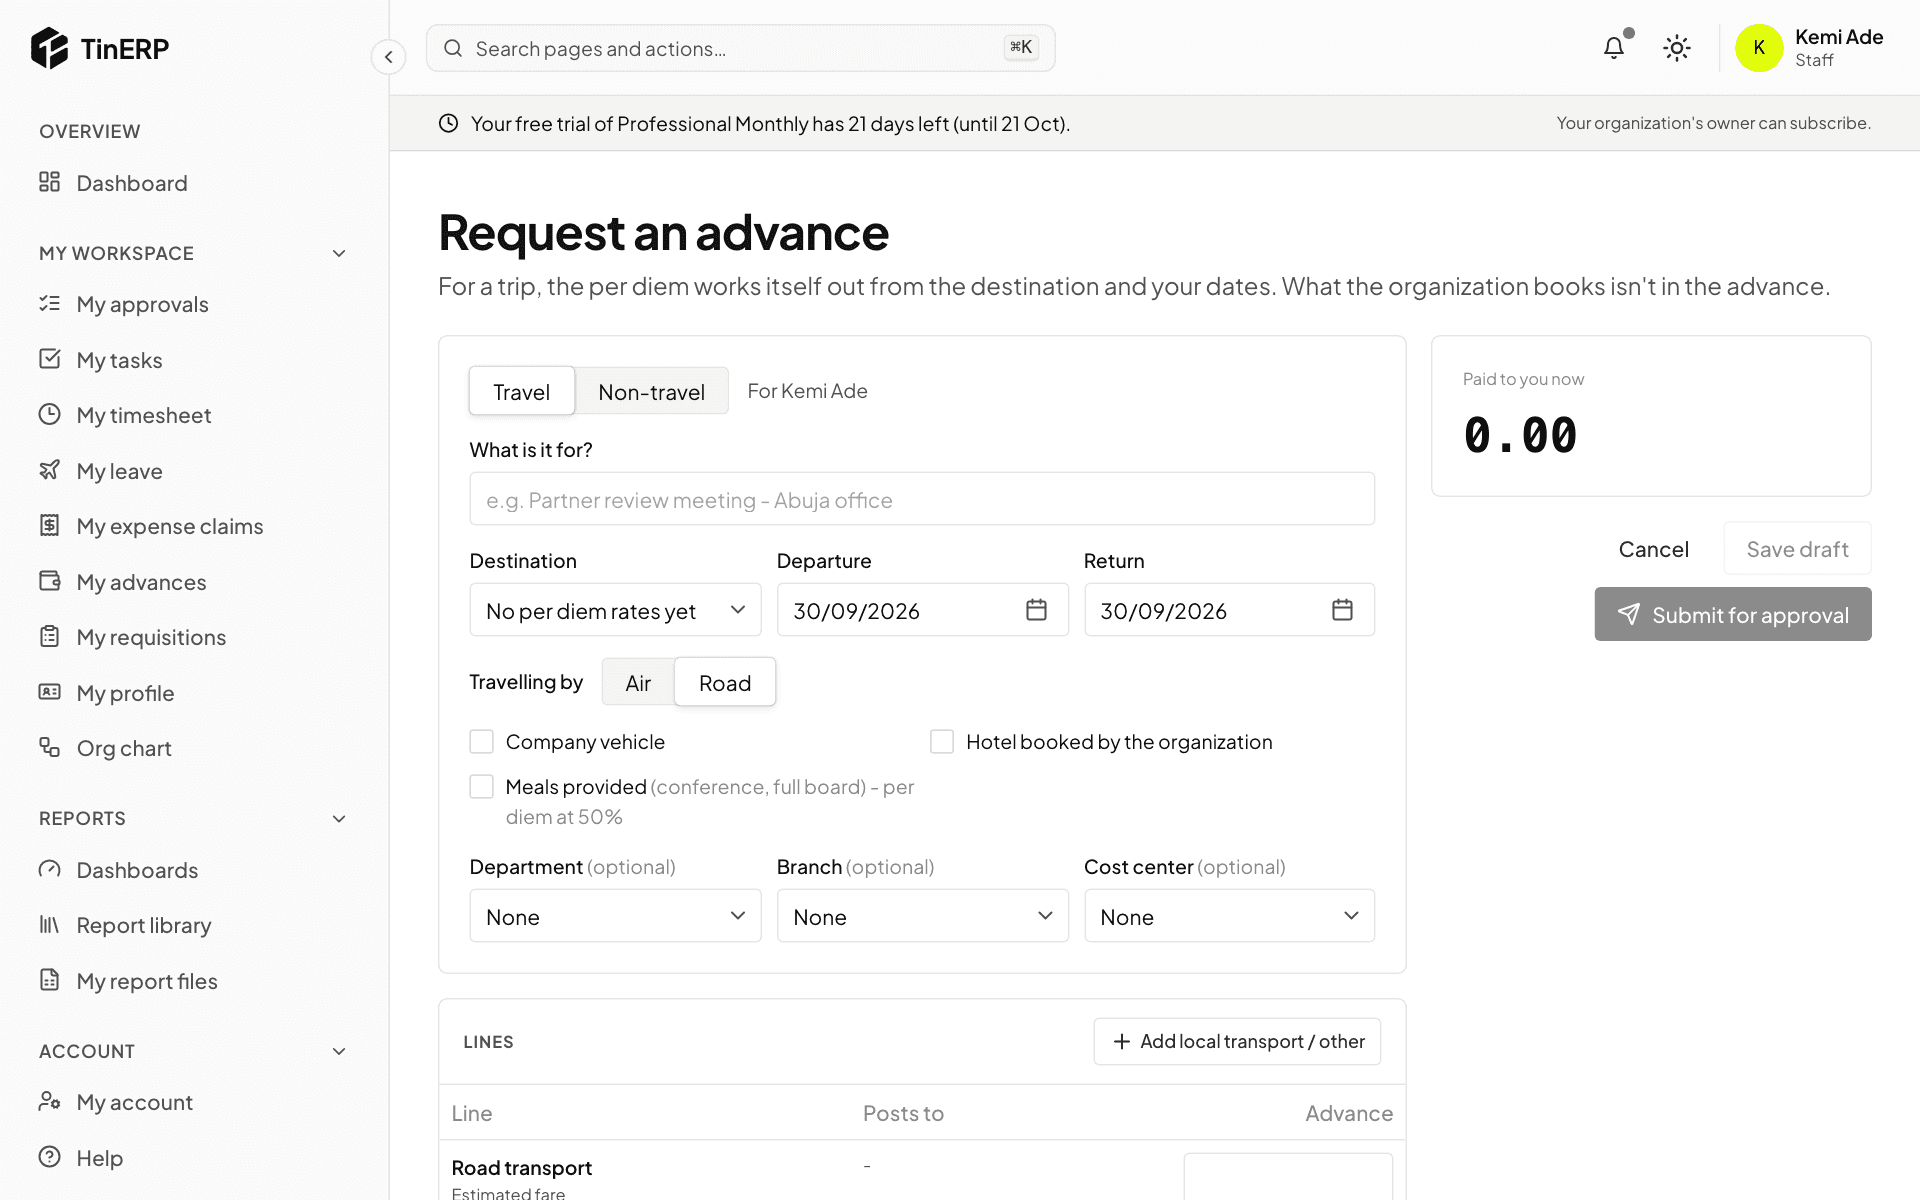The width and height of the screenshot is (1920, 1200).
Task: Go to My report files
Action: 147,981
